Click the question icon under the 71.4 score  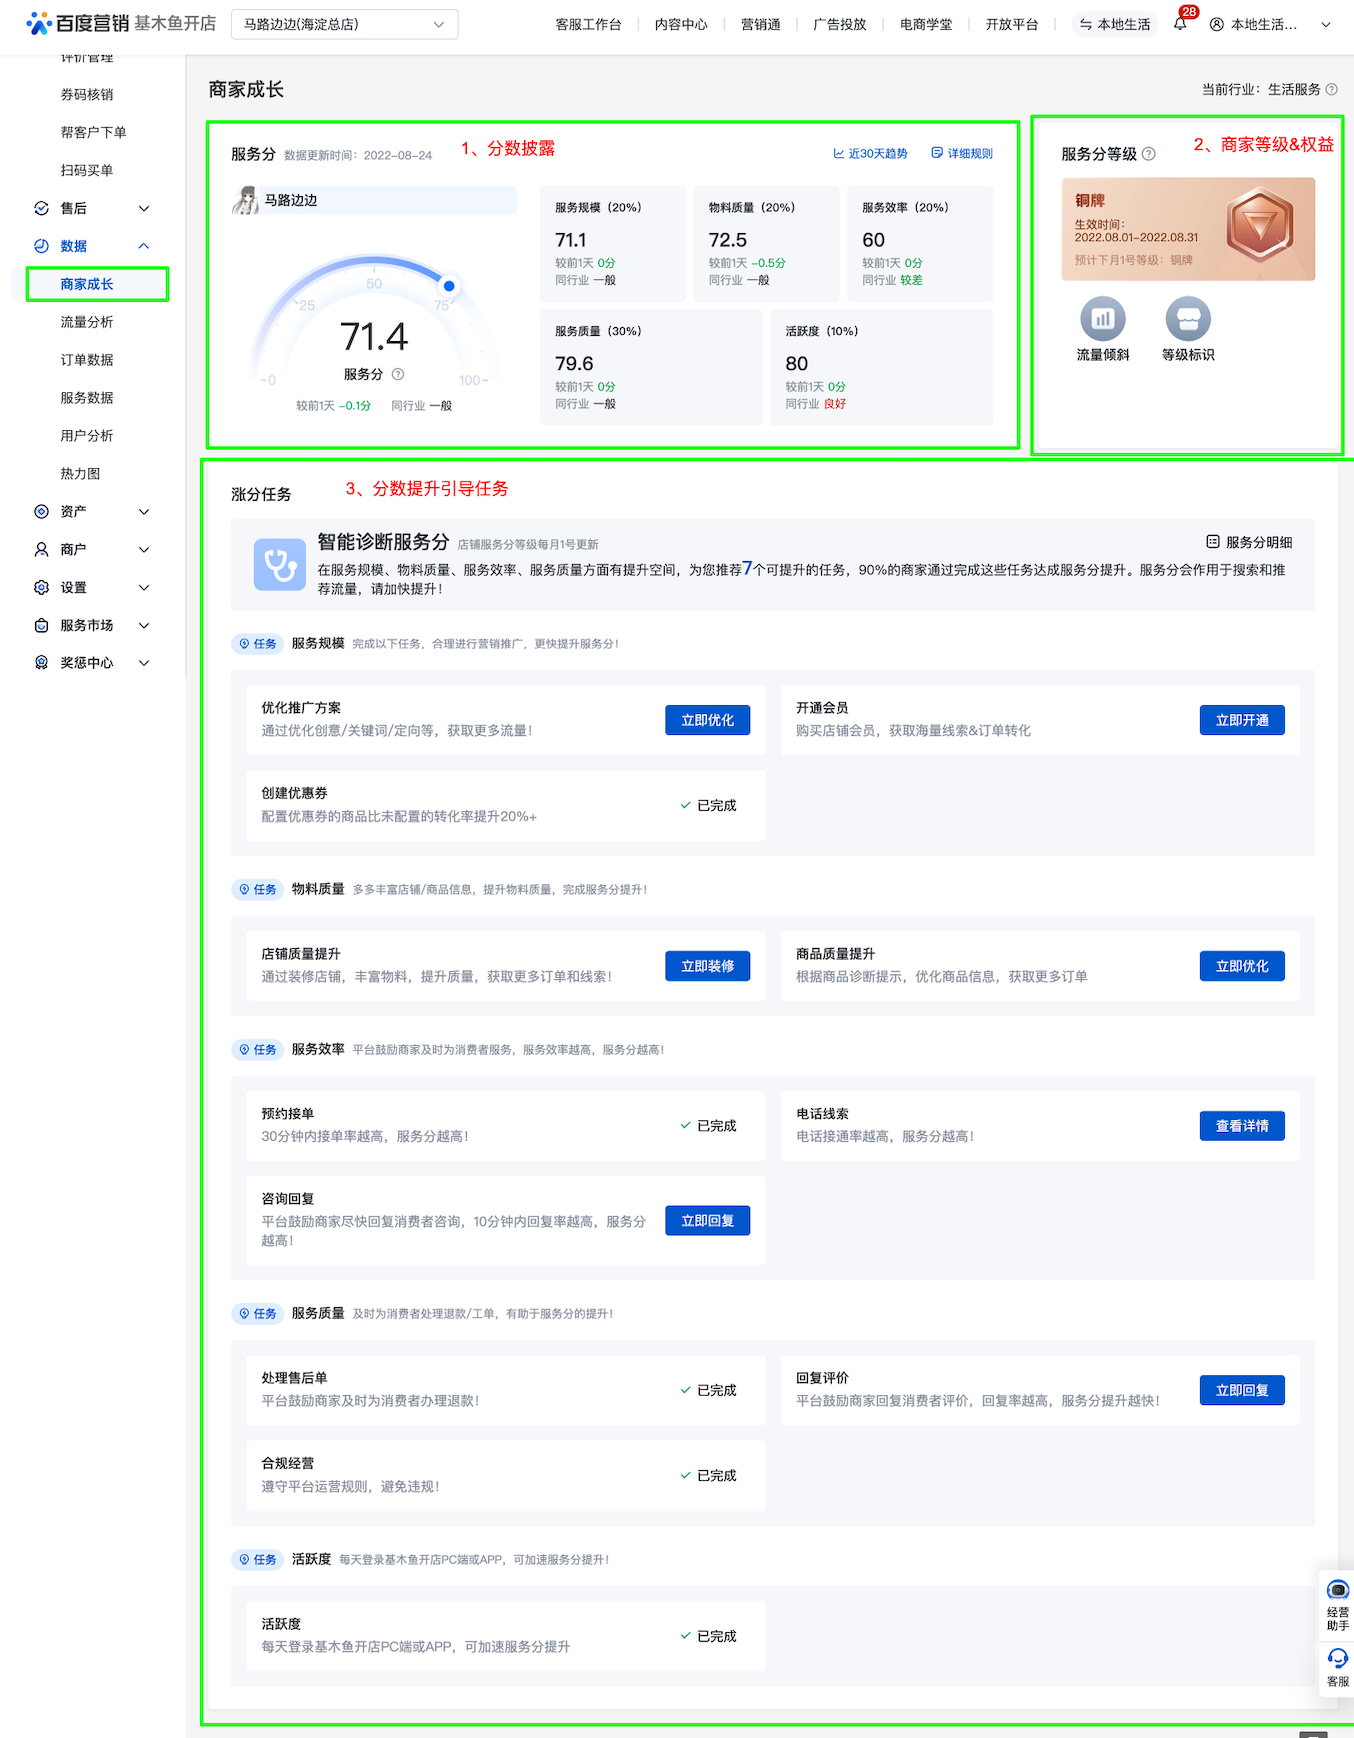[x=398, y=374]
